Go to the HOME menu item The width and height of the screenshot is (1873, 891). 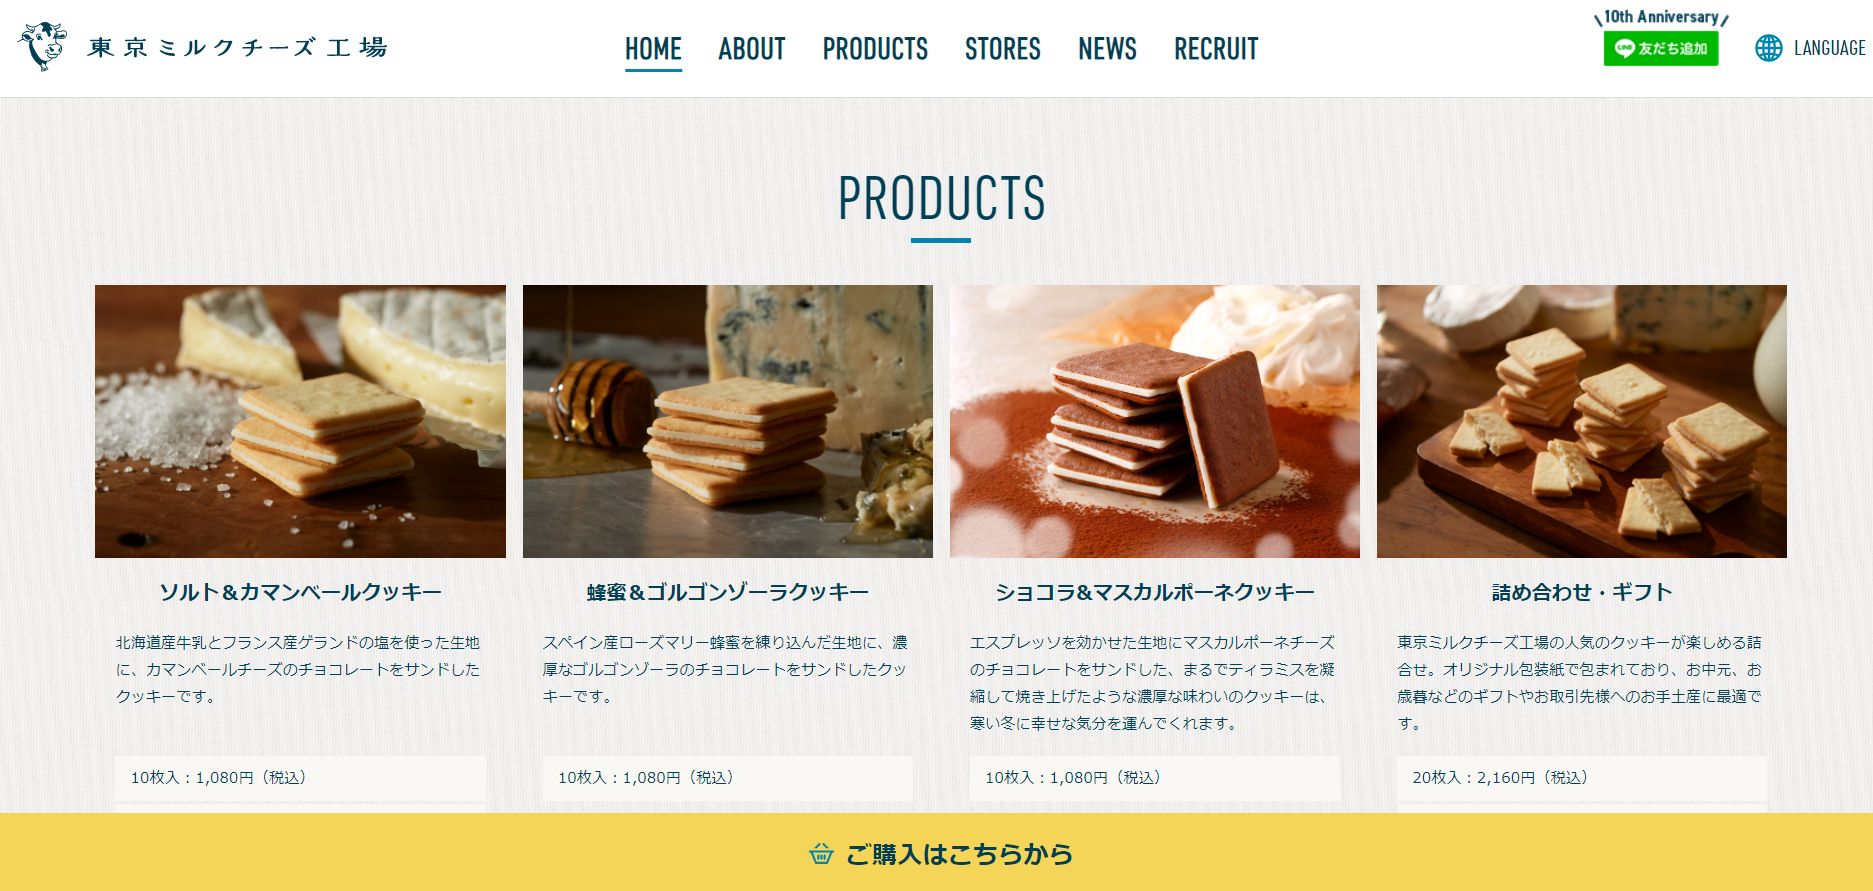pyautogui.click(x=653, y=49)
